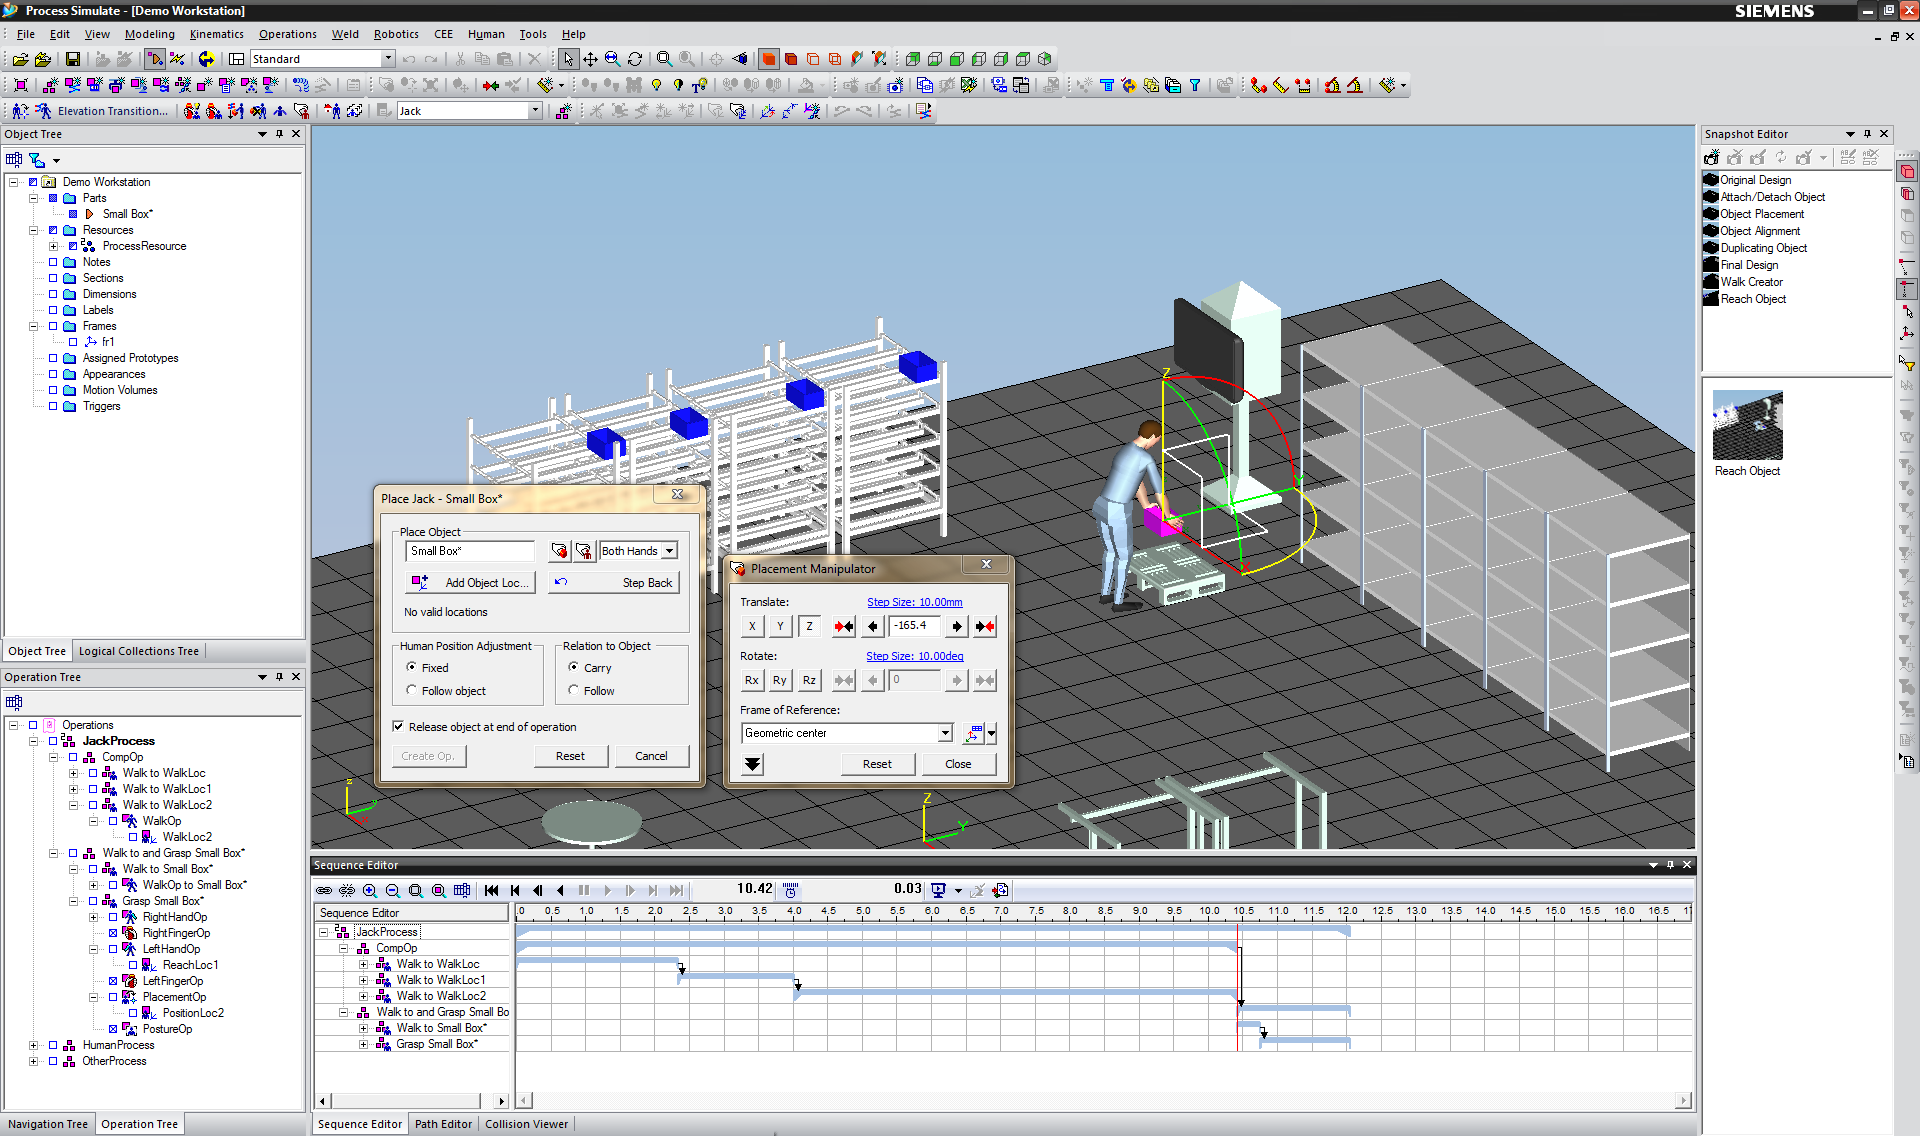
Task: Select the Follow relation radio button
Action: coord(573,690)
